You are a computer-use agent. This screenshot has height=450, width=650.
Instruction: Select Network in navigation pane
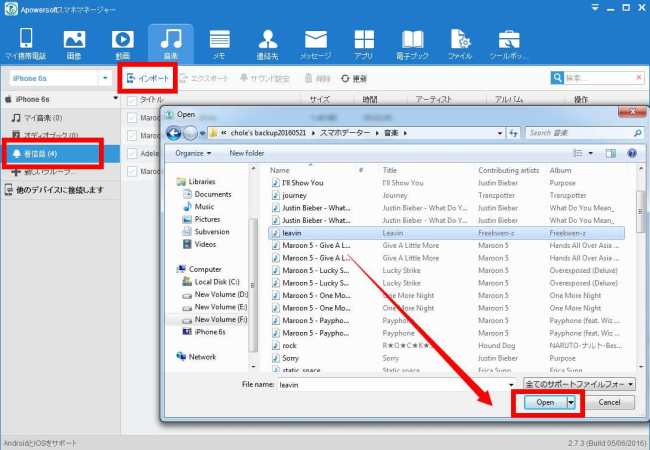click(196, 357)
